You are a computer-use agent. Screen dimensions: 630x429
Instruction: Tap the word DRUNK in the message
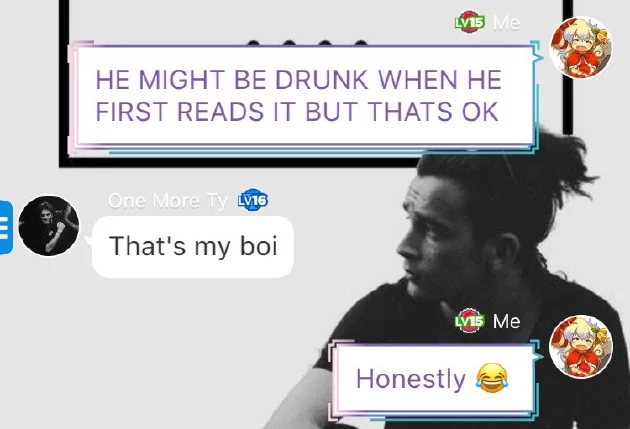321,80
